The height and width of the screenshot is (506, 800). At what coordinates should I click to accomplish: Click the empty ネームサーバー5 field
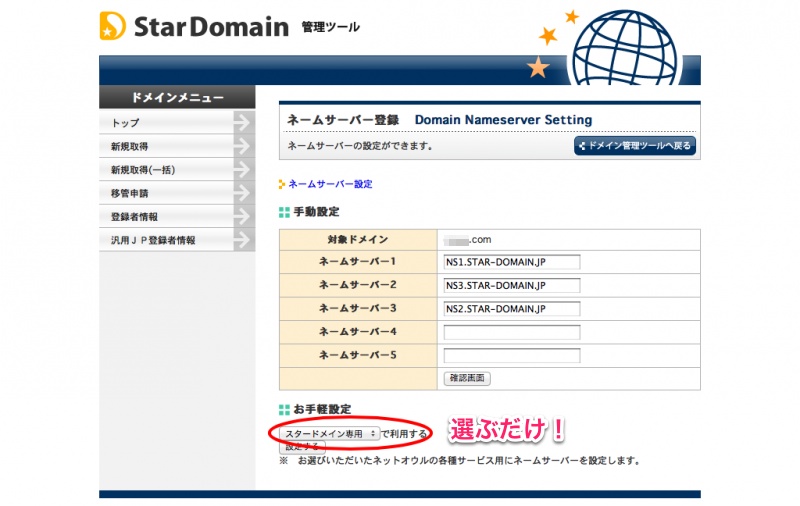click(512, 356)
